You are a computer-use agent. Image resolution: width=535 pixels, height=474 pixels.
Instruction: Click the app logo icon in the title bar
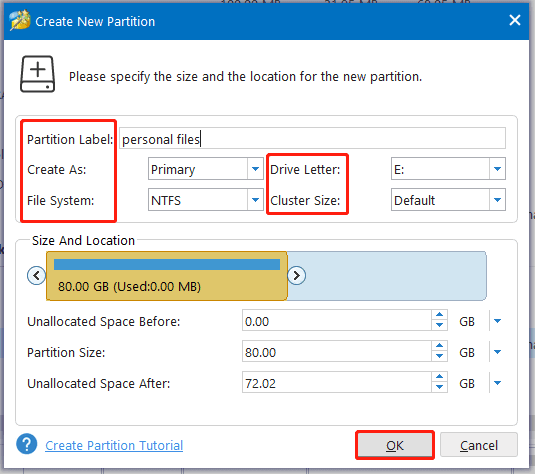pos(20,20)
